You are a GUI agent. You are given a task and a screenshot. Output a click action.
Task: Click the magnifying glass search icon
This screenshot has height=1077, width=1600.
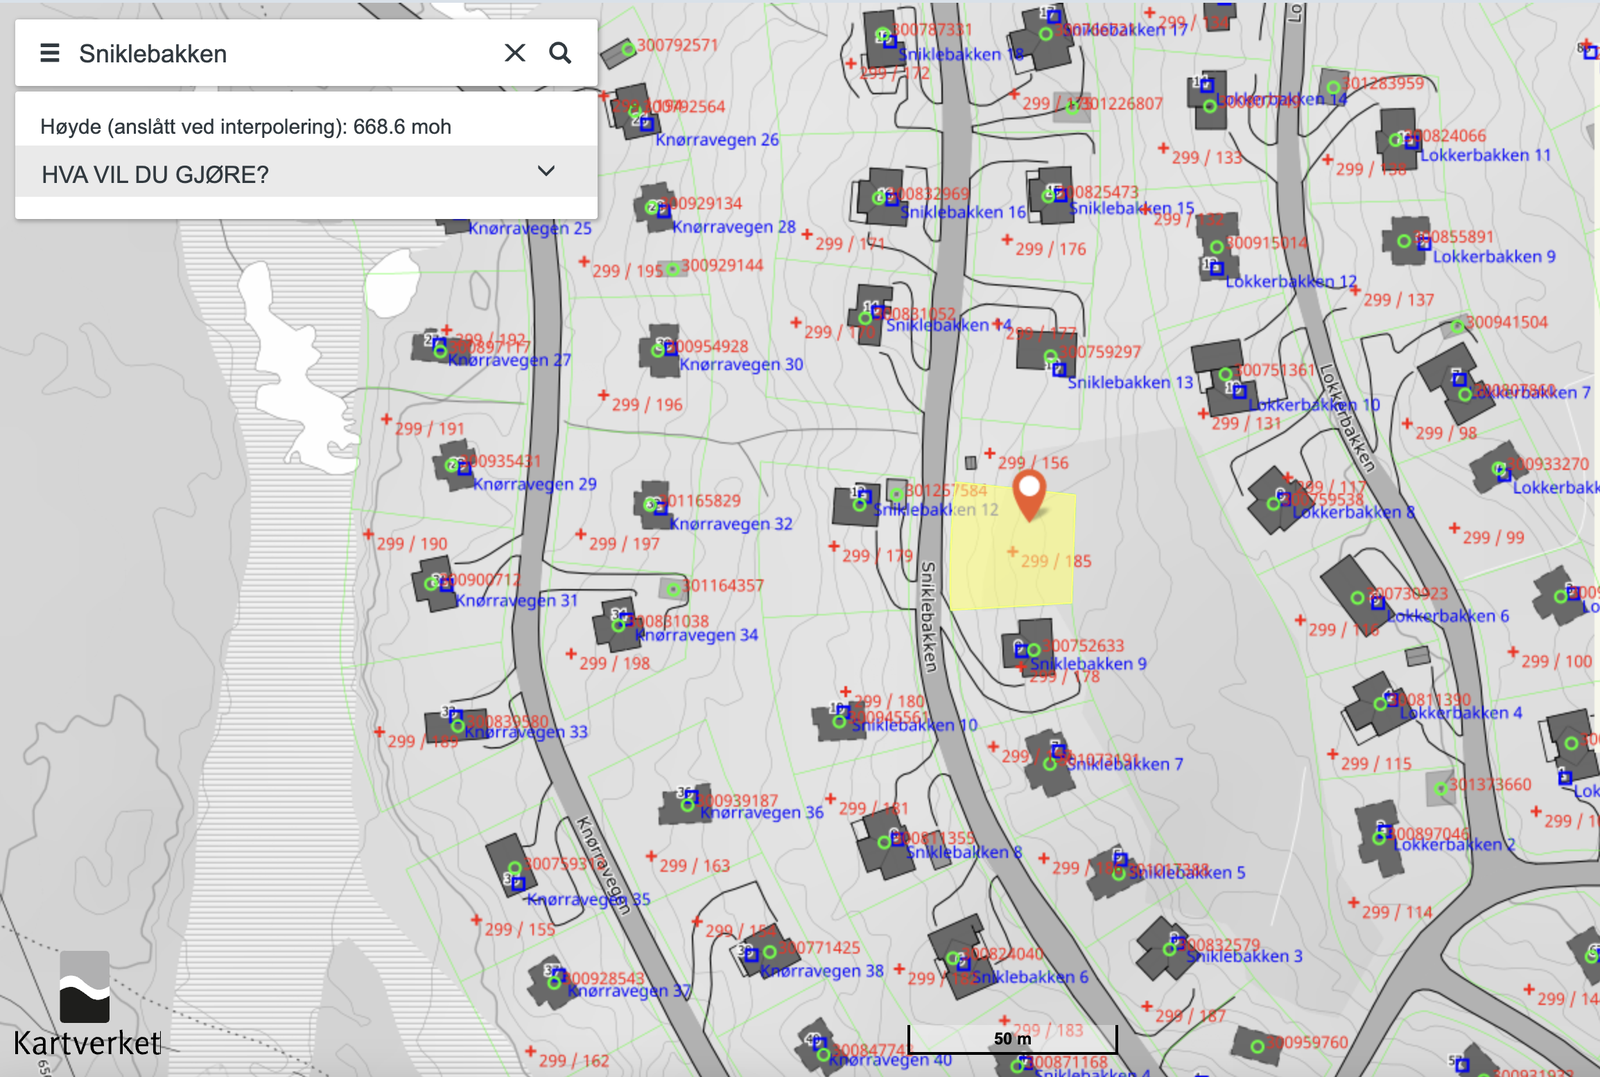(x=560, y=53)
